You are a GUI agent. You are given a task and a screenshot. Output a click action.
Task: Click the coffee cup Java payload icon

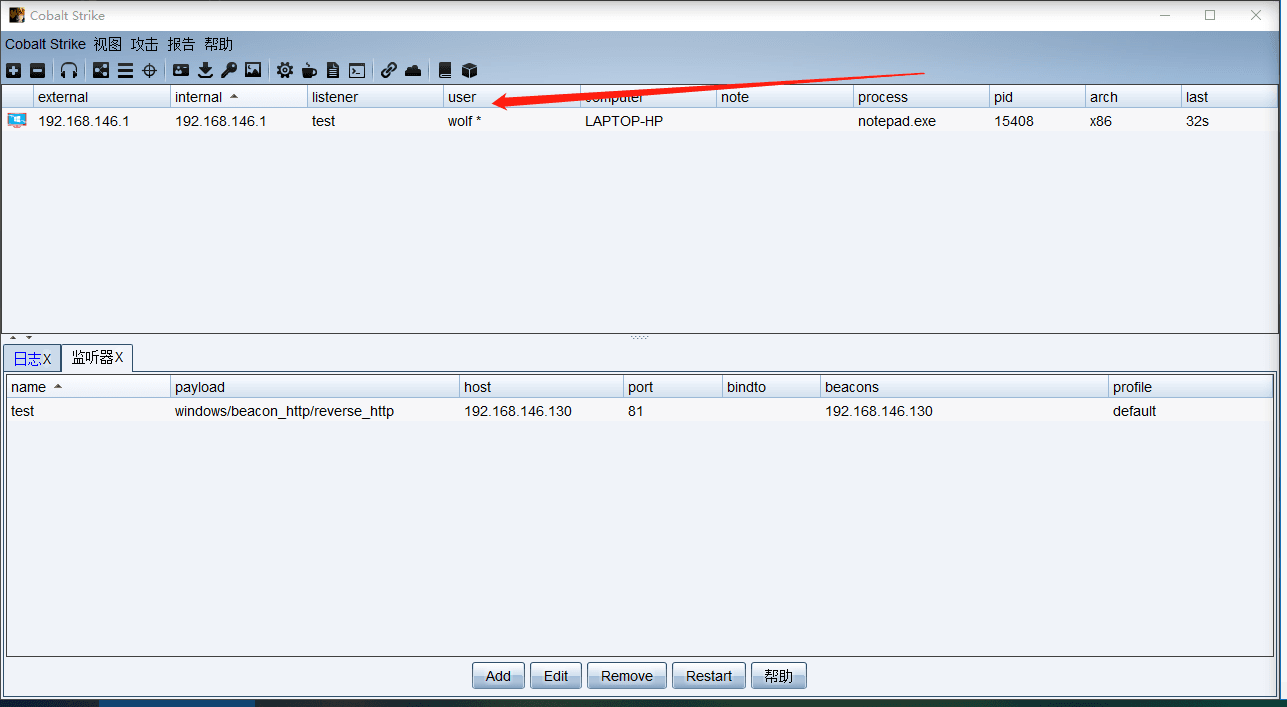tap(309, 70)
